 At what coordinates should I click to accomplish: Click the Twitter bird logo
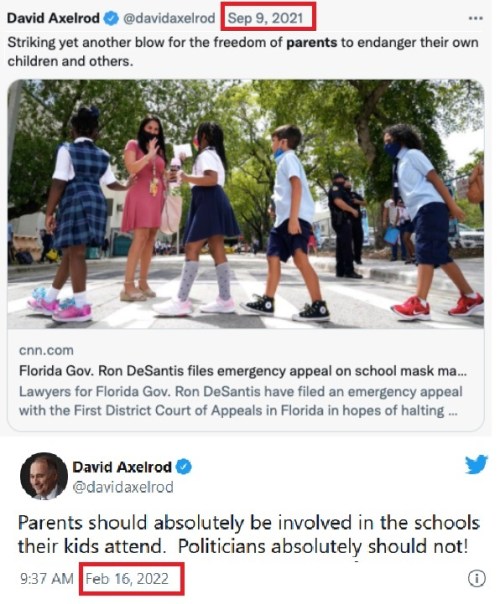[476, 464]
